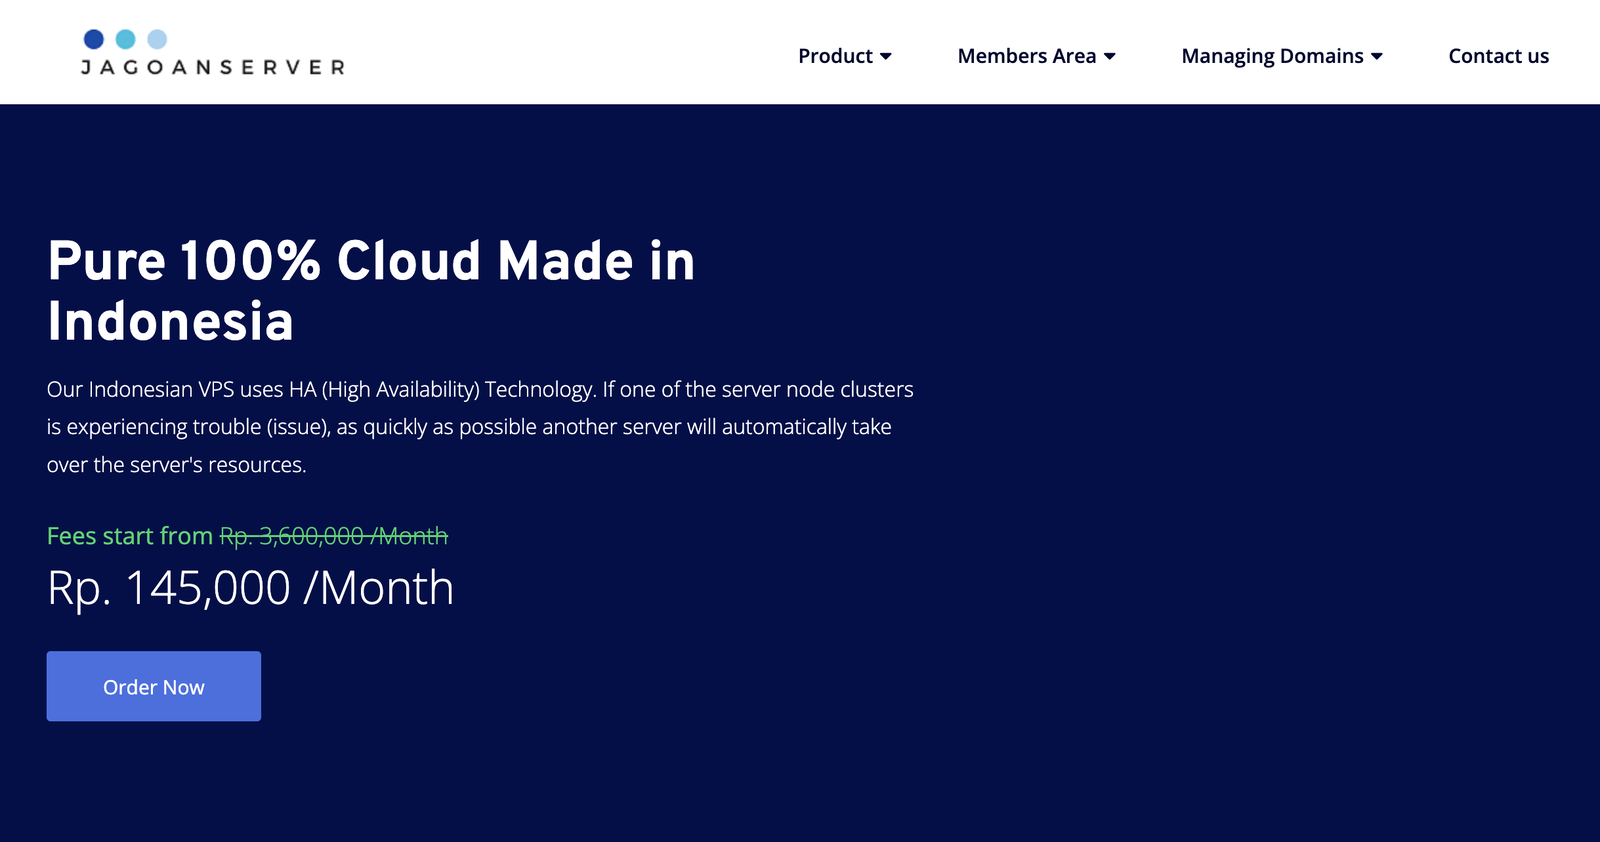Image resolution: width=1600 pixels, height=842 pixels.
Task: Click the line "over the server's resources."
Action: pyautogui.click(x=177, y=465)
